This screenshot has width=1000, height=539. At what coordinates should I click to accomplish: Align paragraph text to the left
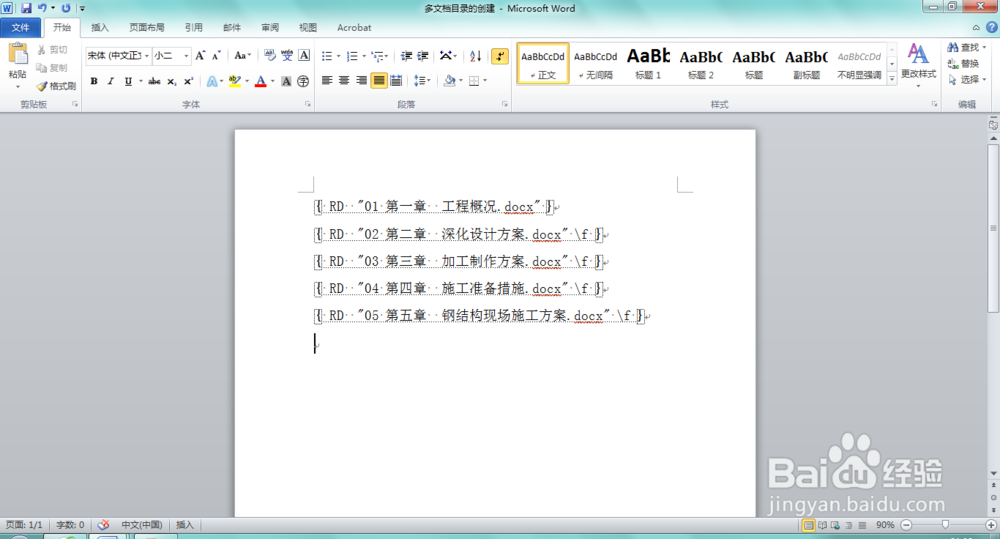[327, 81]
